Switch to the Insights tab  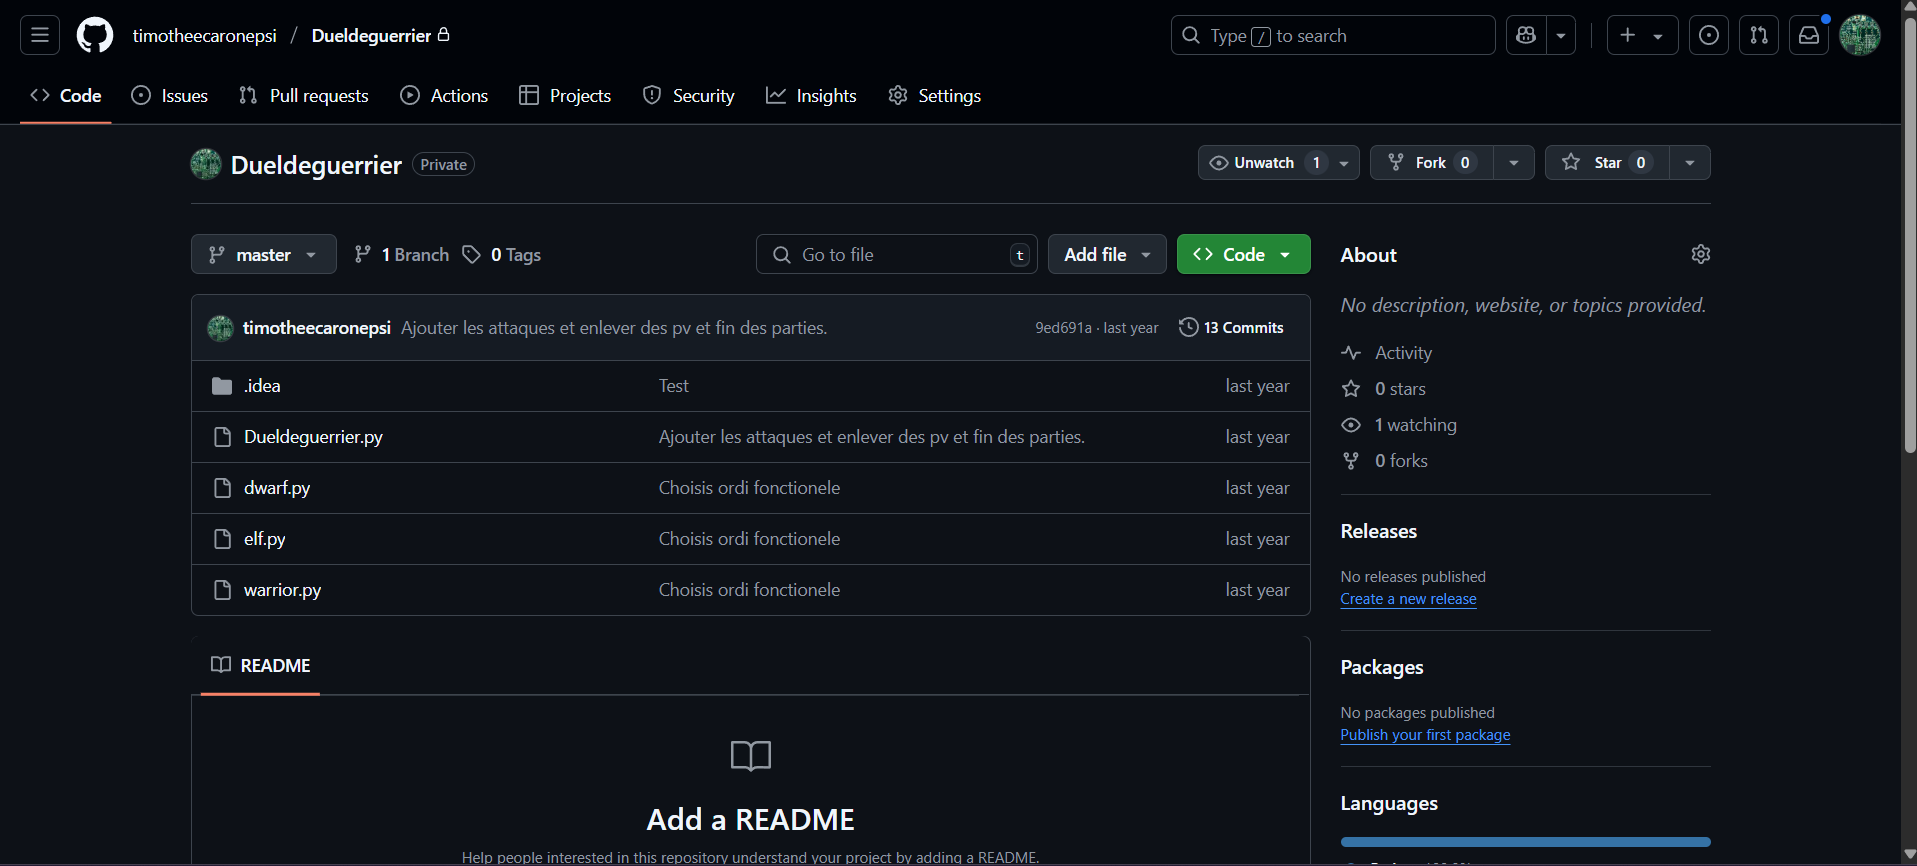811,96
